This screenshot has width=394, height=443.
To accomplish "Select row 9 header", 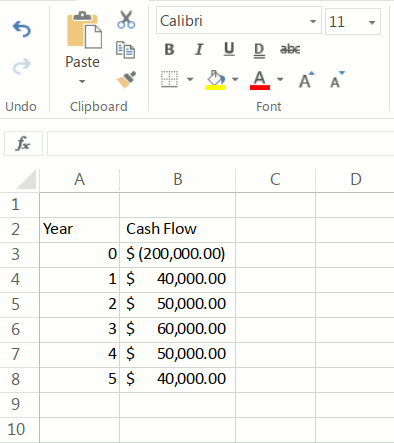I will click(19, 405).
